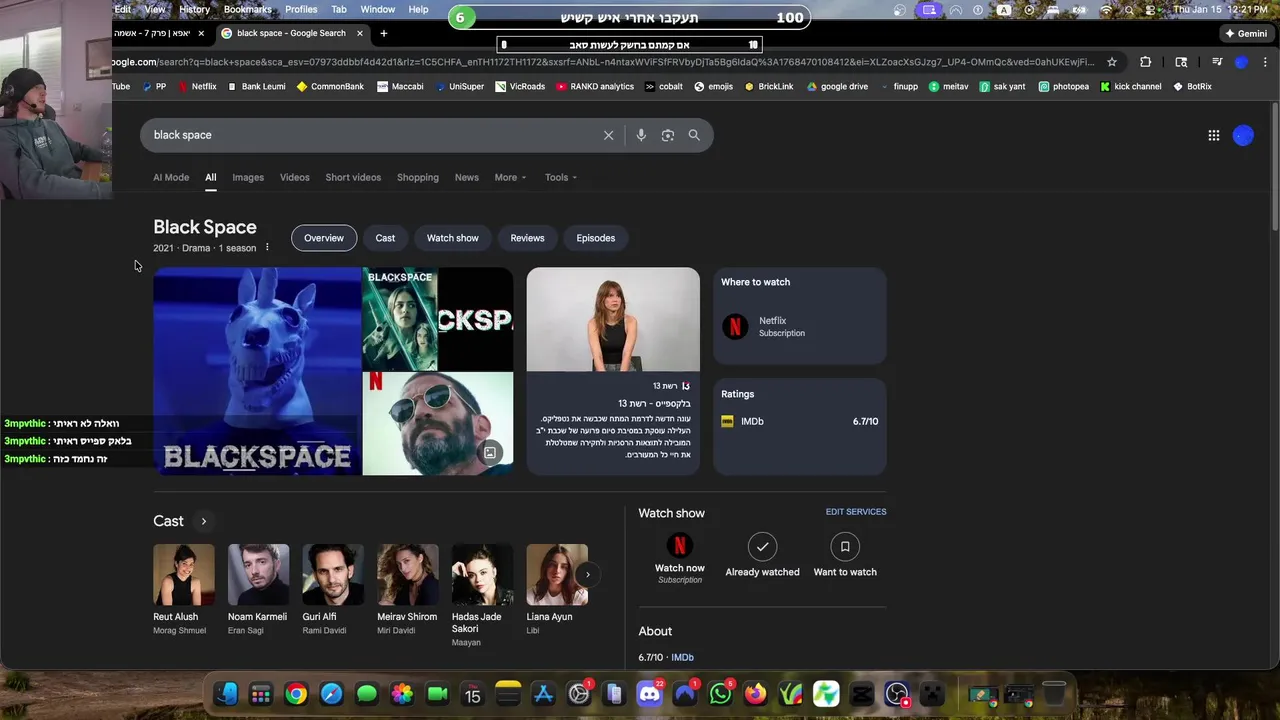The height and width of the screenshot is (720, 1280).
Task: Open the Blackspace dog mask poster image
Action: pos(257,371)
